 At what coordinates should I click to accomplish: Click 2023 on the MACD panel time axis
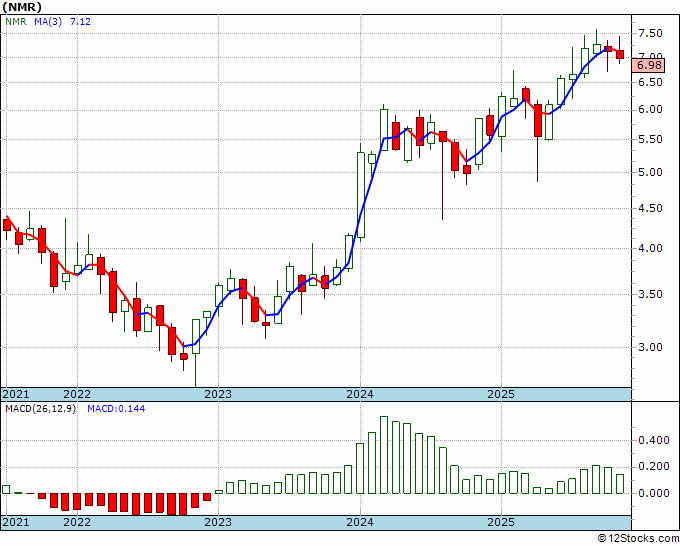point(218,522)
